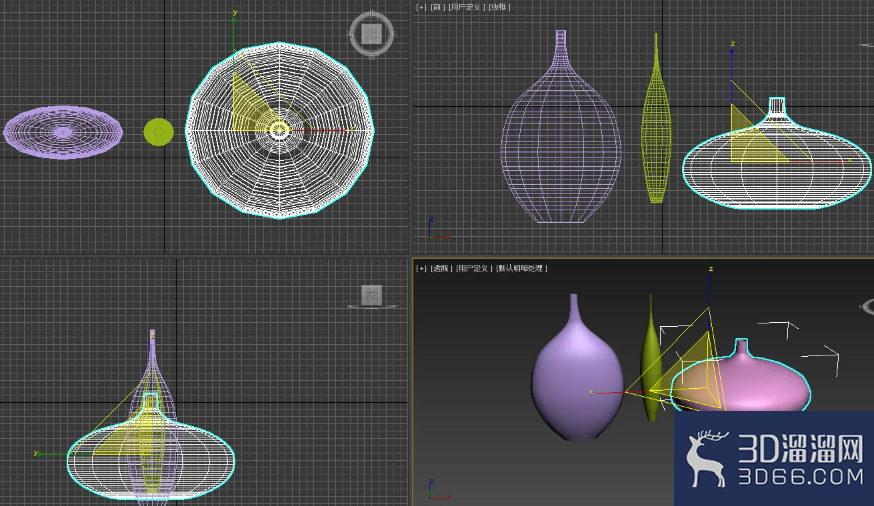
Task: Select the green spindle object in perspective view
Action: click(x=651, y=362)
